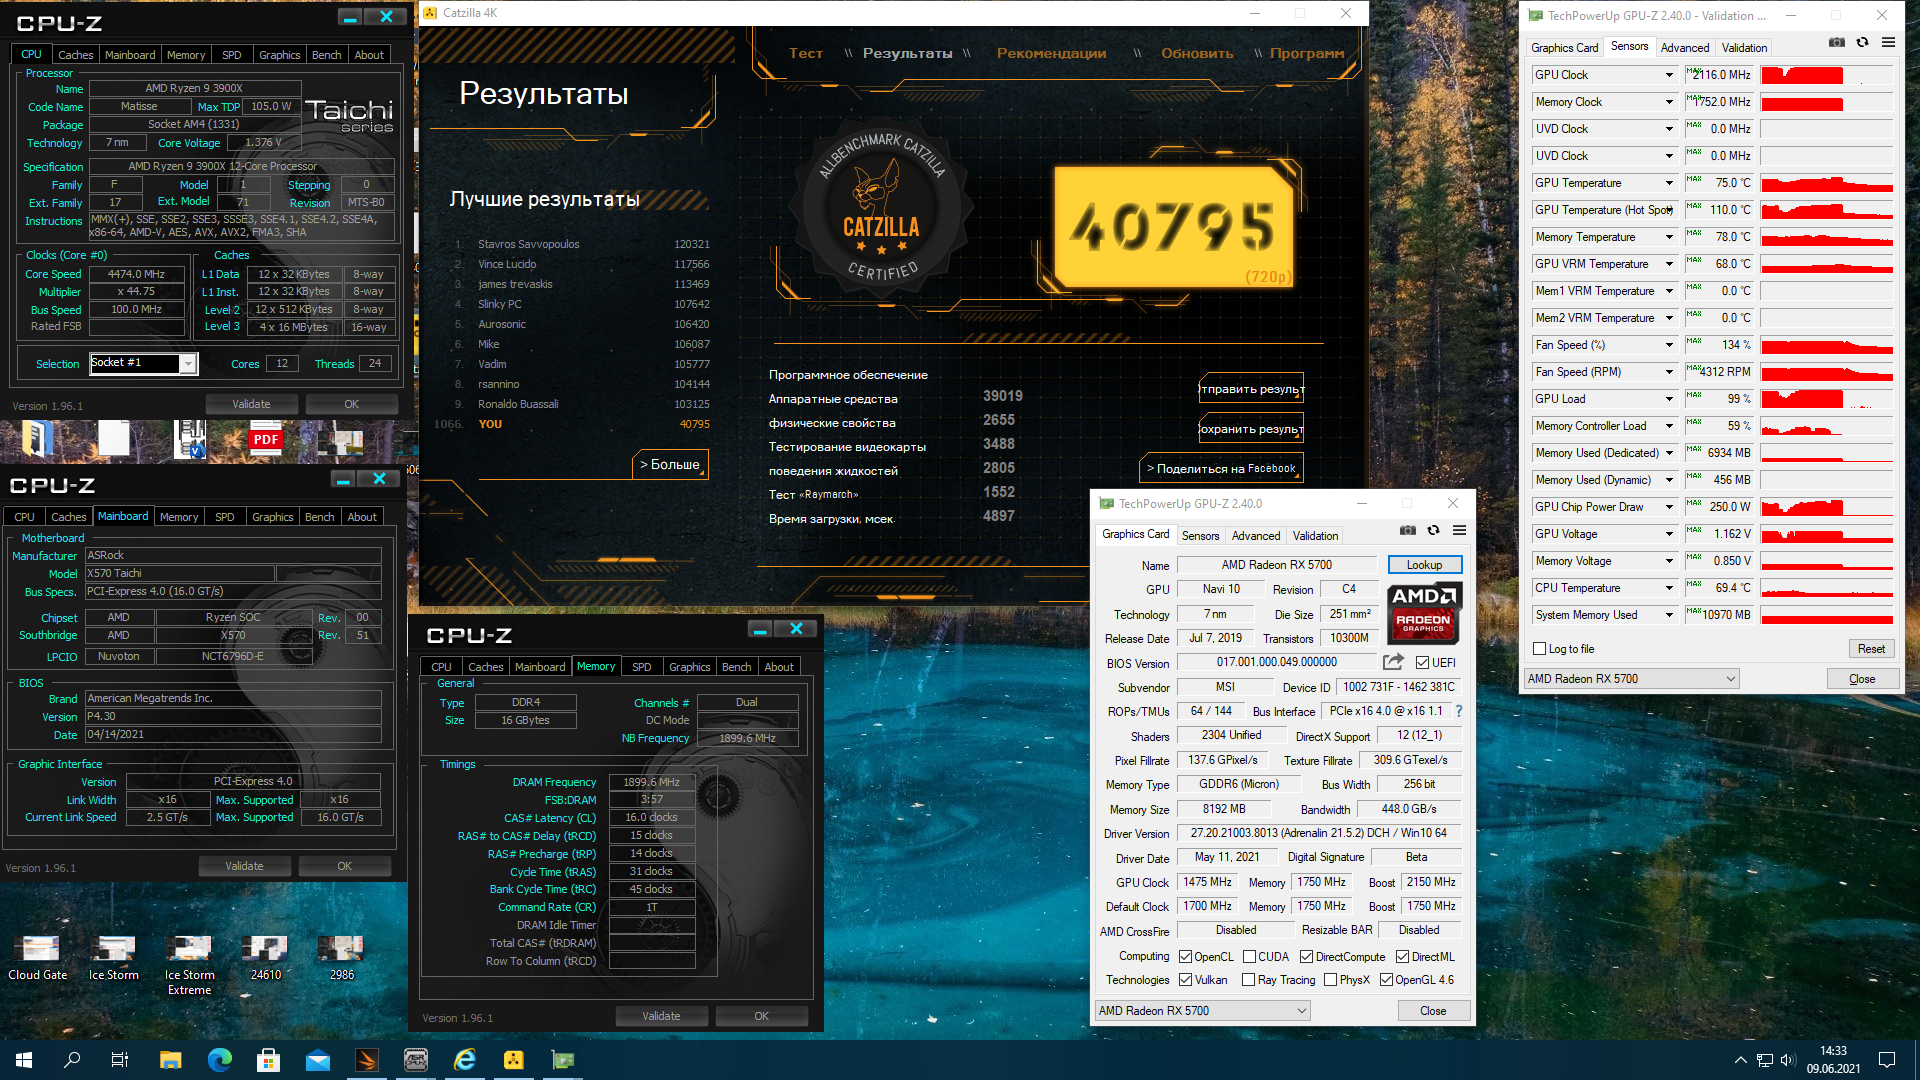The width and height of the screenshot is (1920, 1080).
Task: Click the BIOS export share icon
Action: [1393, 662]
